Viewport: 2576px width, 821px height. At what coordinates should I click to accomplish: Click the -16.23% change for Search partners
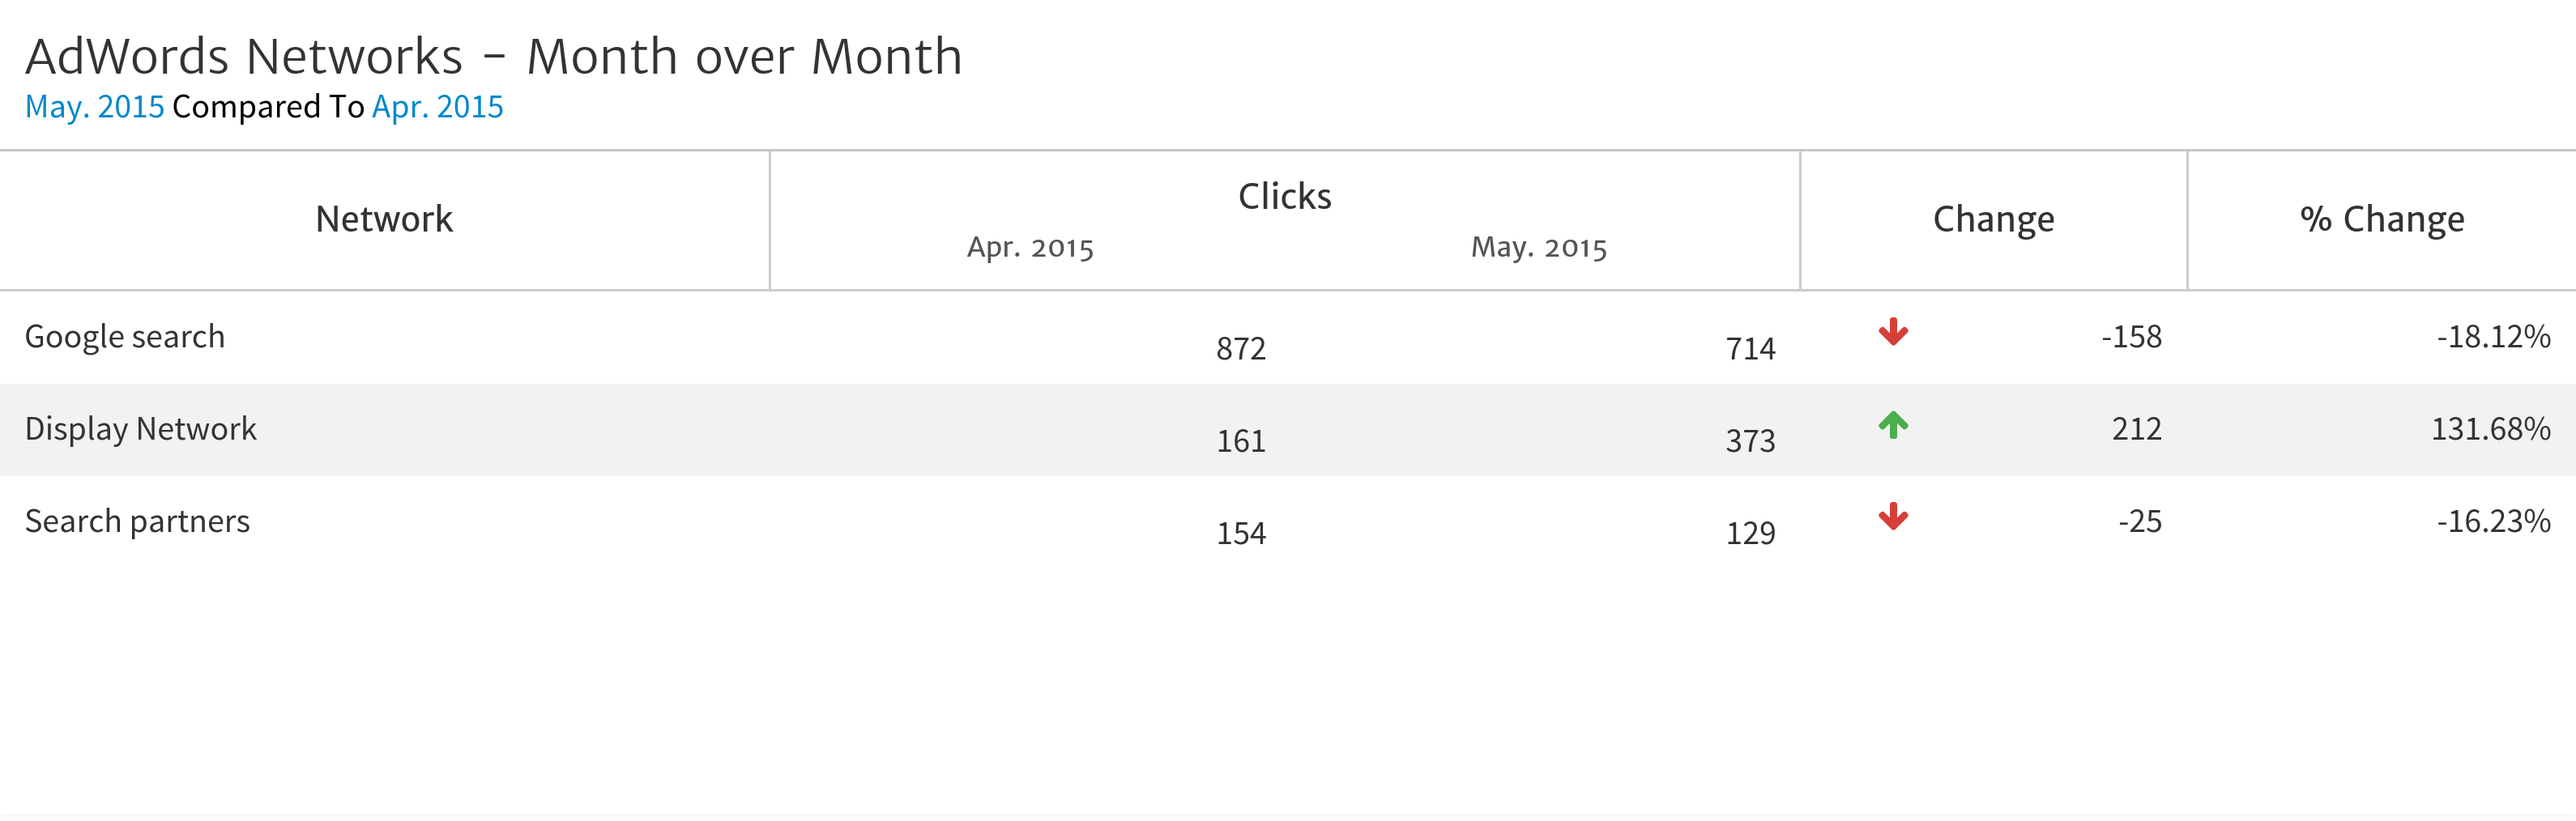2493,521
